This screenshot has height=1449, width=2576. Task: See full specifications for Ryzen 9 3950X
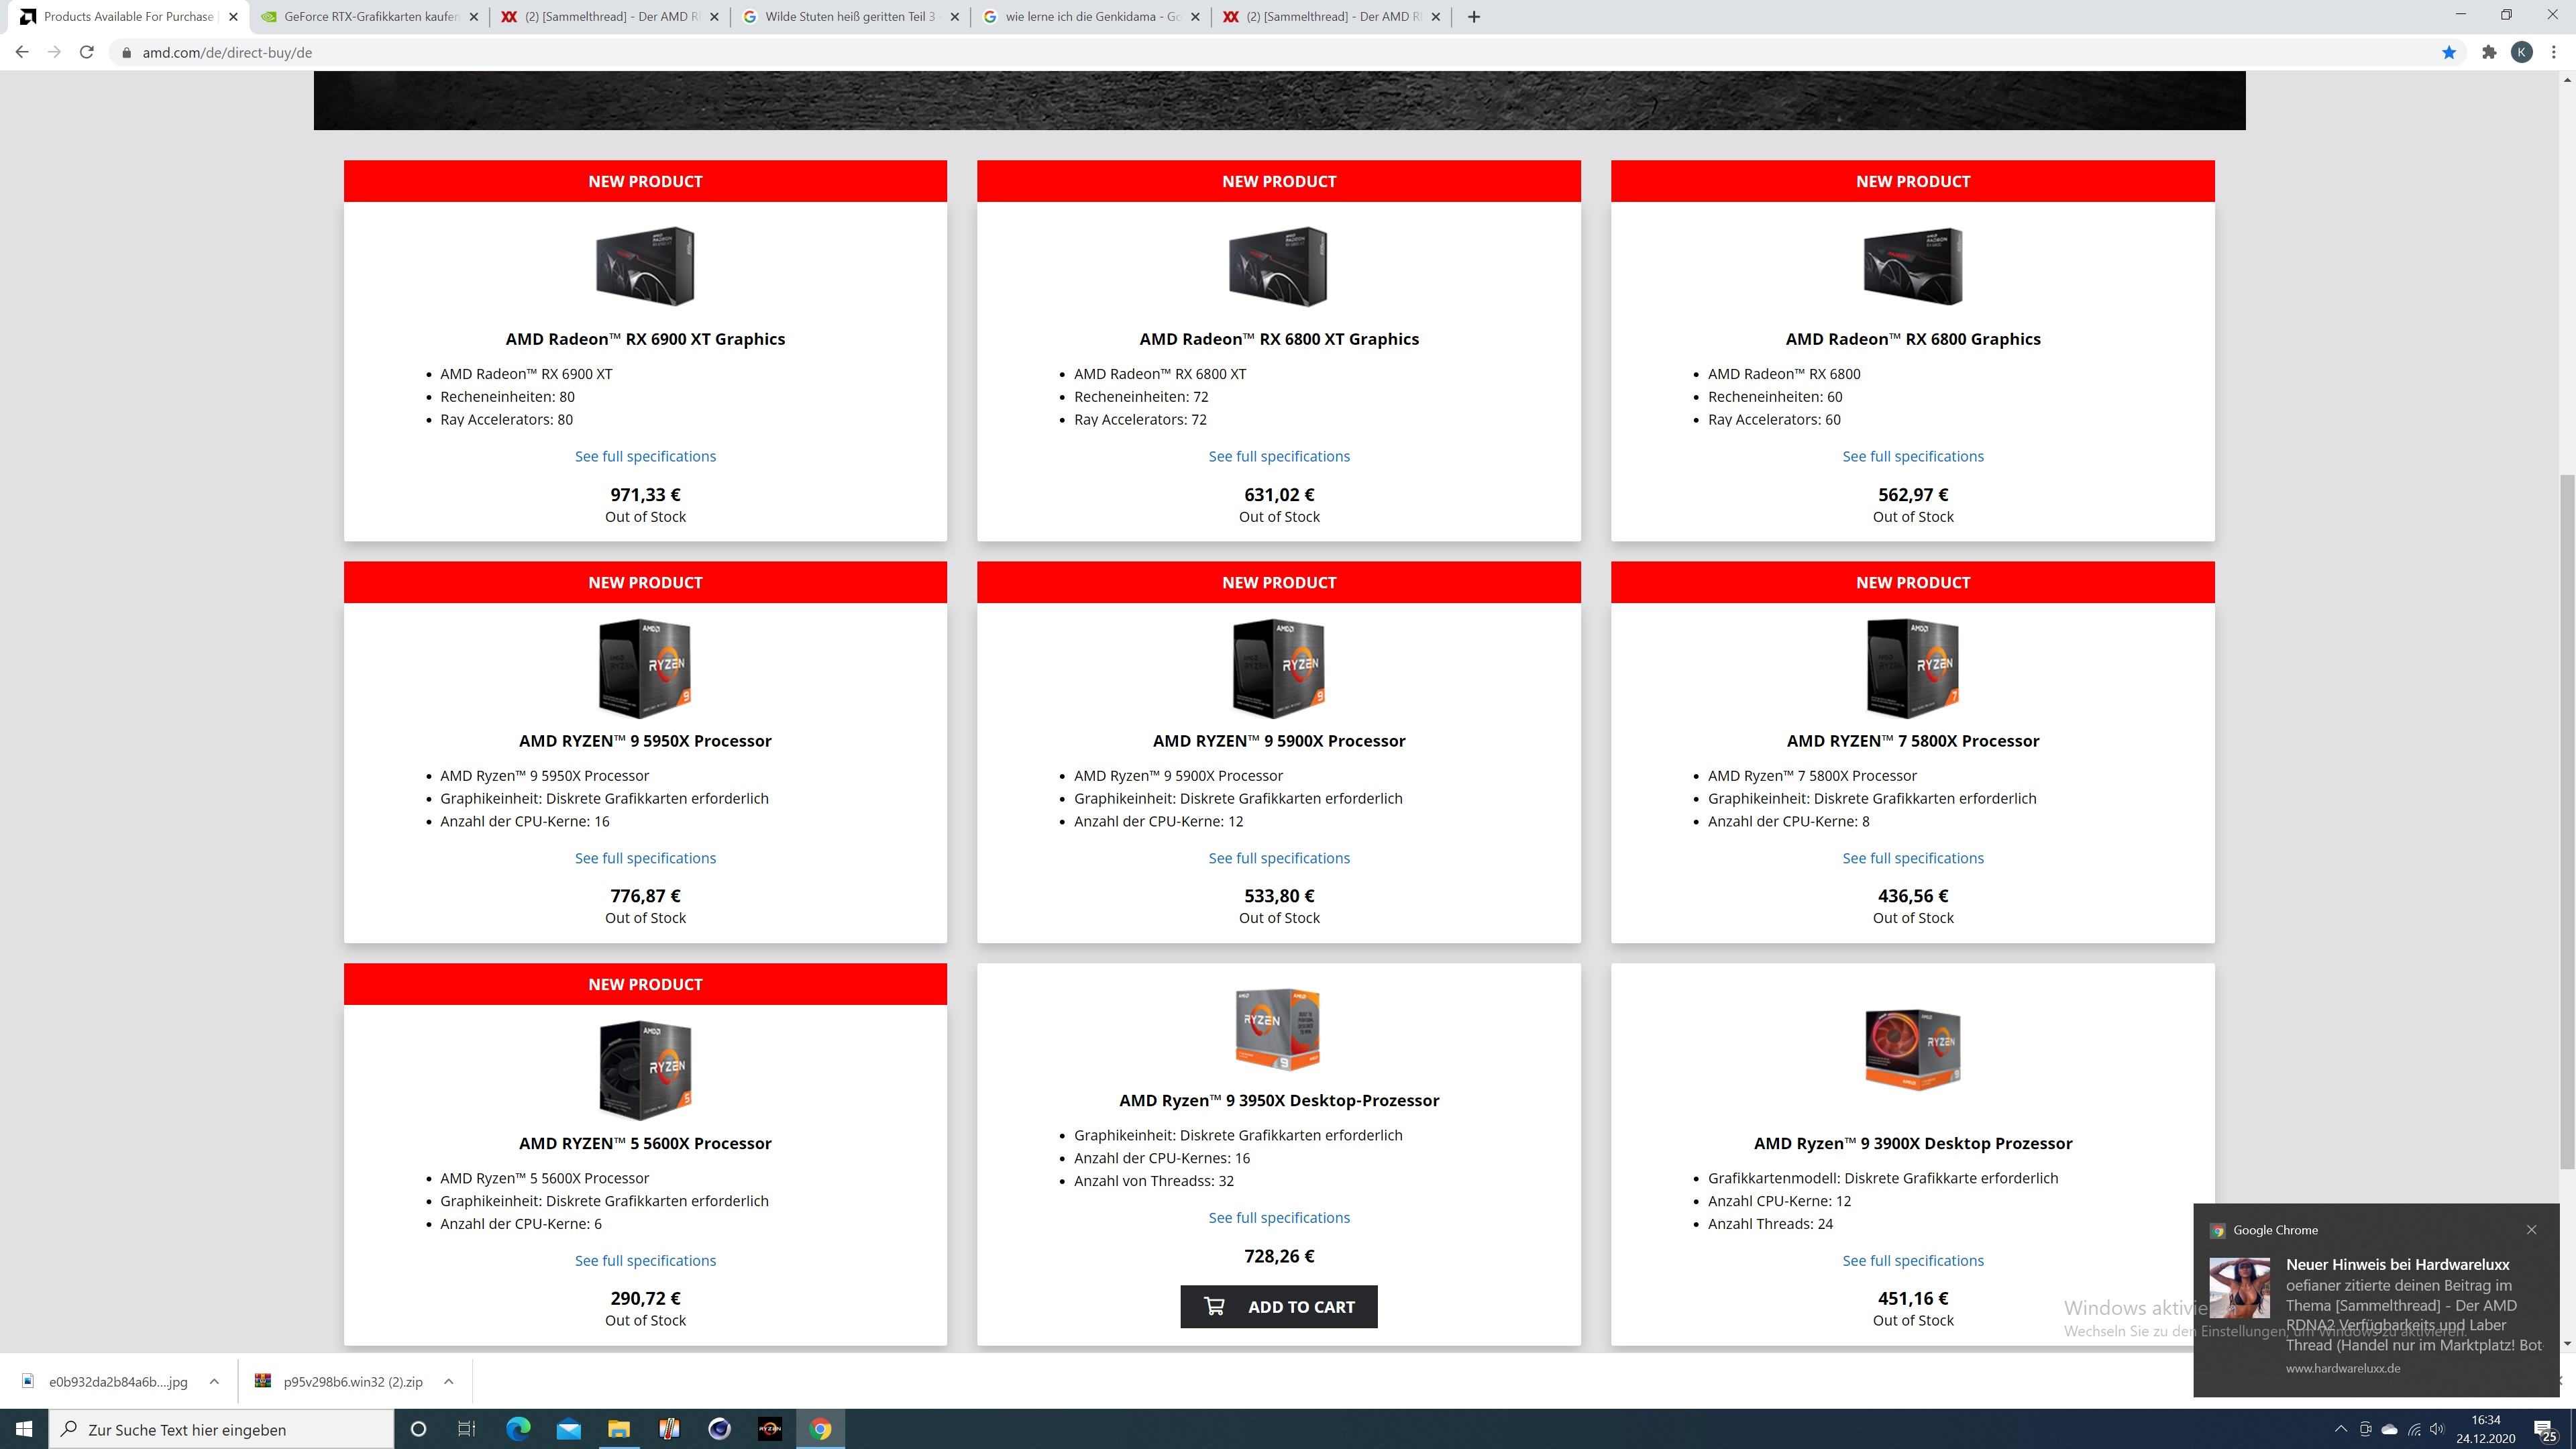tap(1279, 1217)
